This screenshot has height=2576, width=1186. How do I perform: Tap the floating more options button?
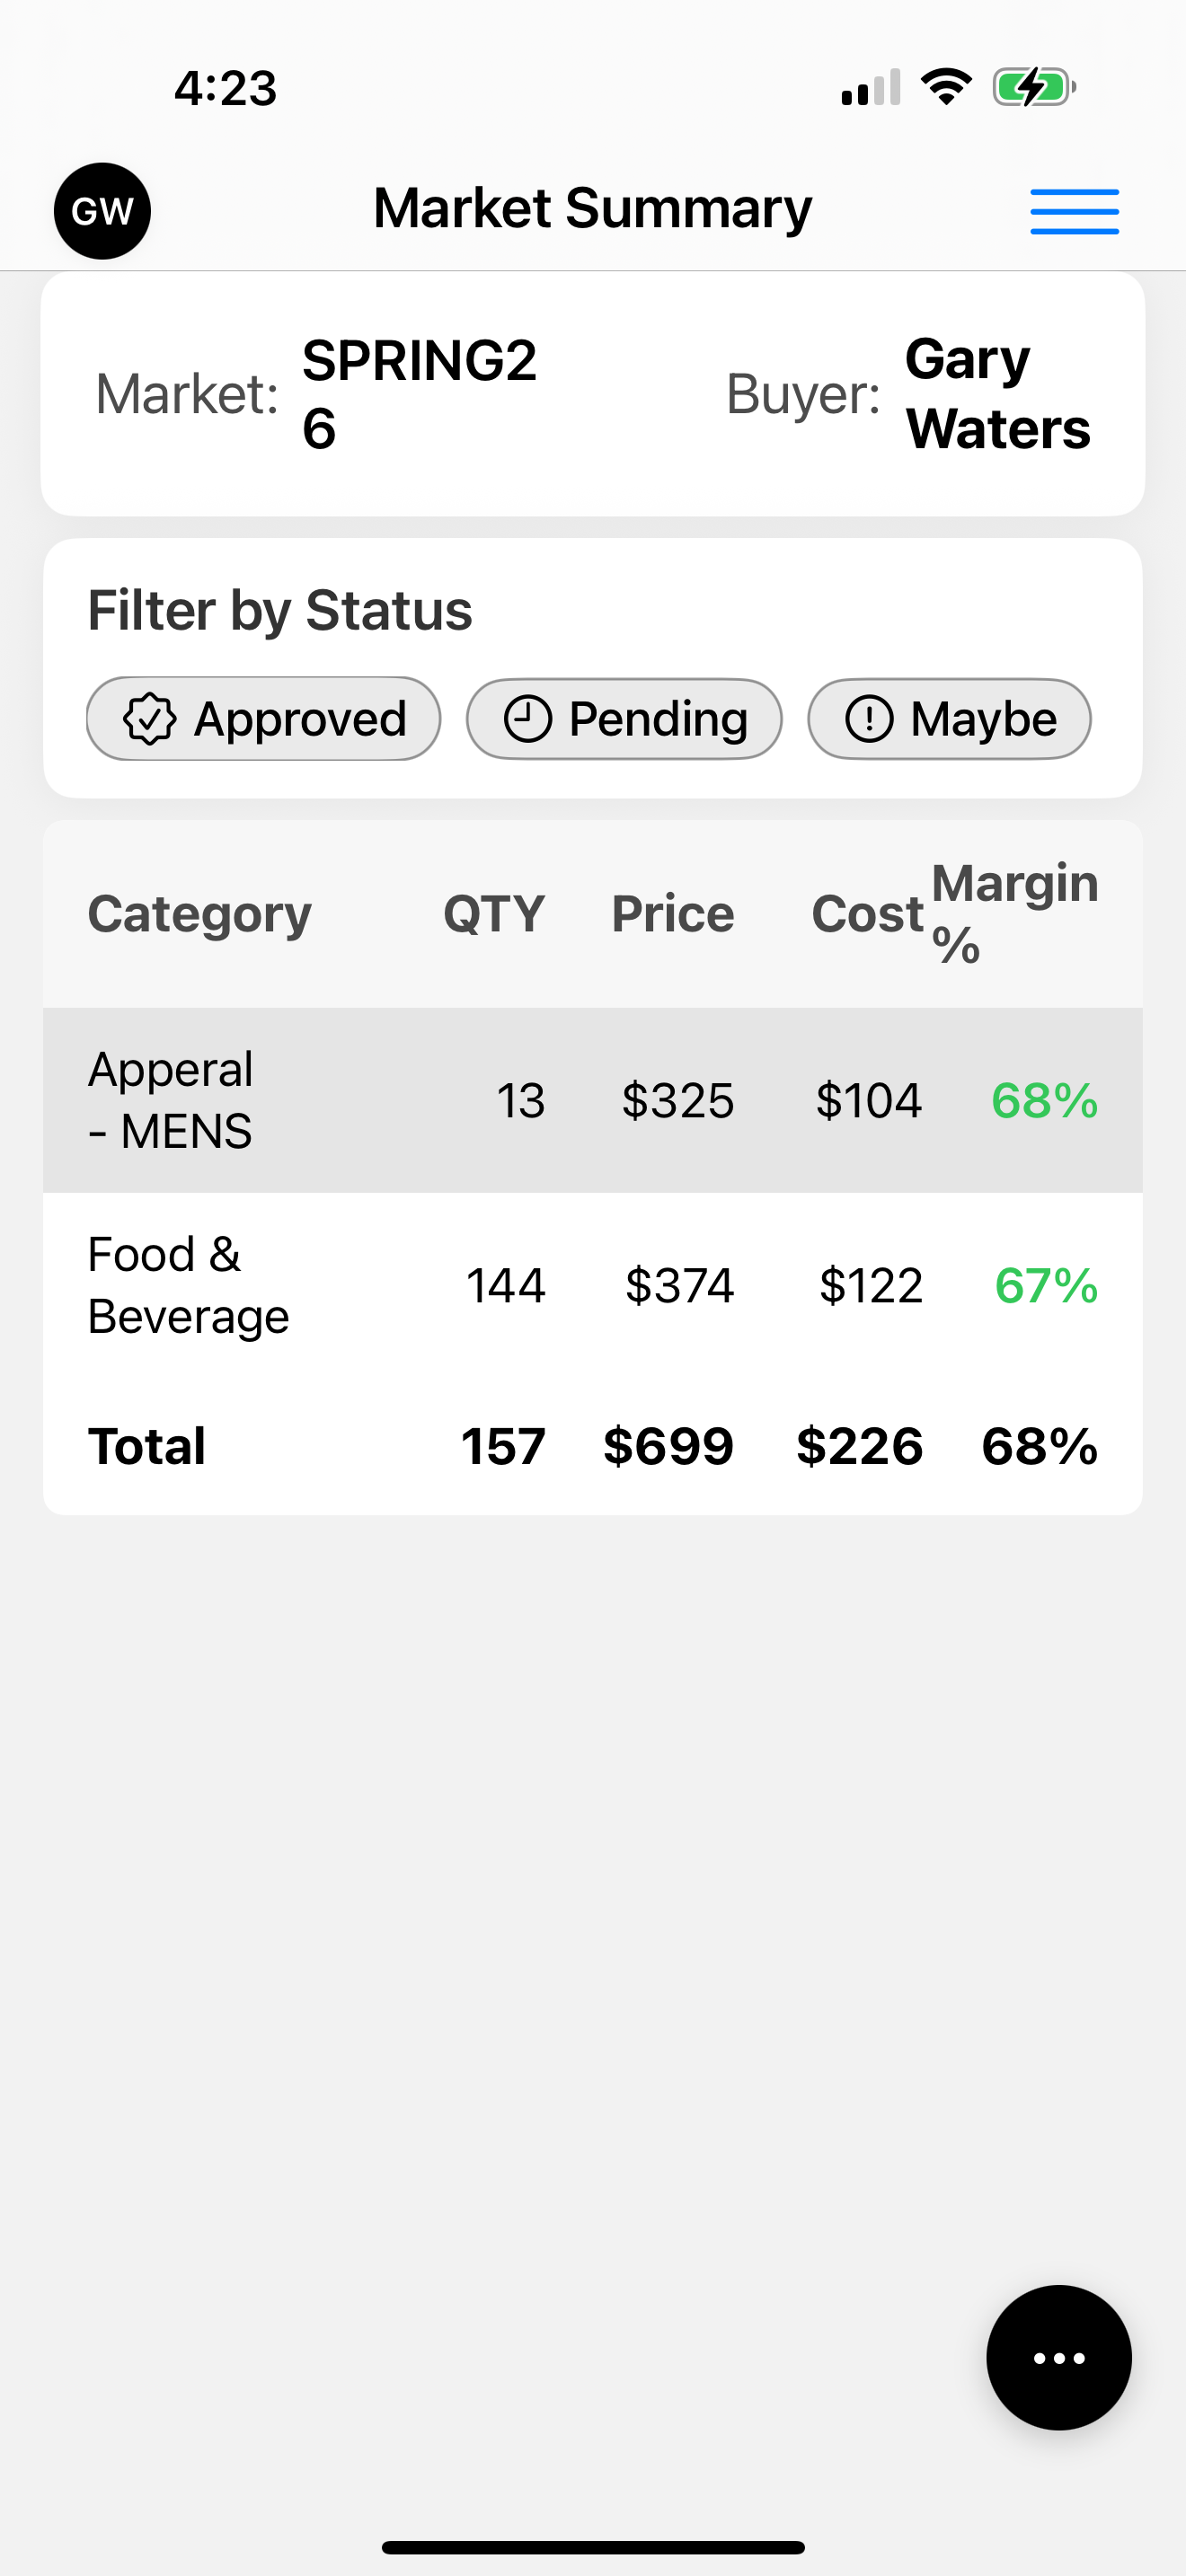pos(1058,2357)
